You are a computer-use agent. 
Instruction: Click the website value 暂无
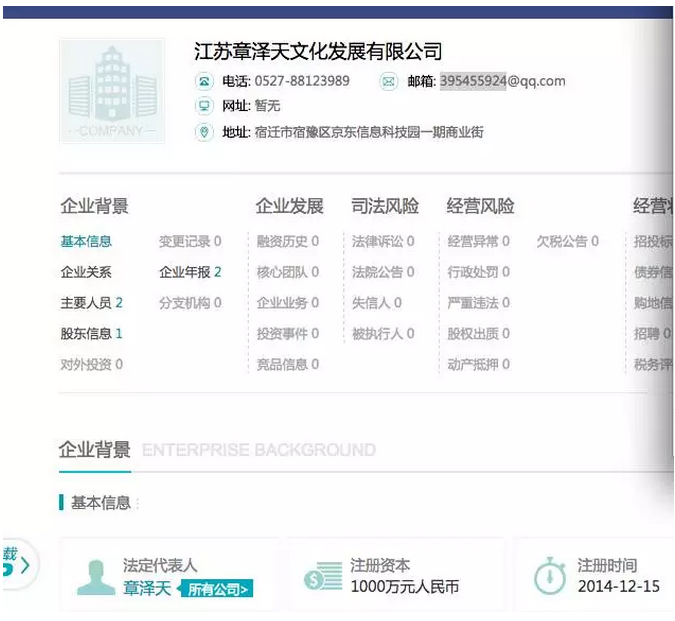(267, 106)
